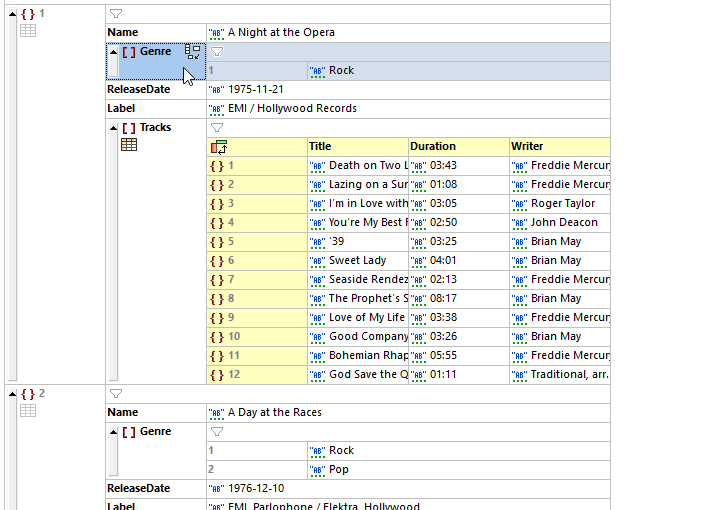Click the list view icon in the Genre cell
The width and height of the screenshot is (725, 510).
[193, 52]
